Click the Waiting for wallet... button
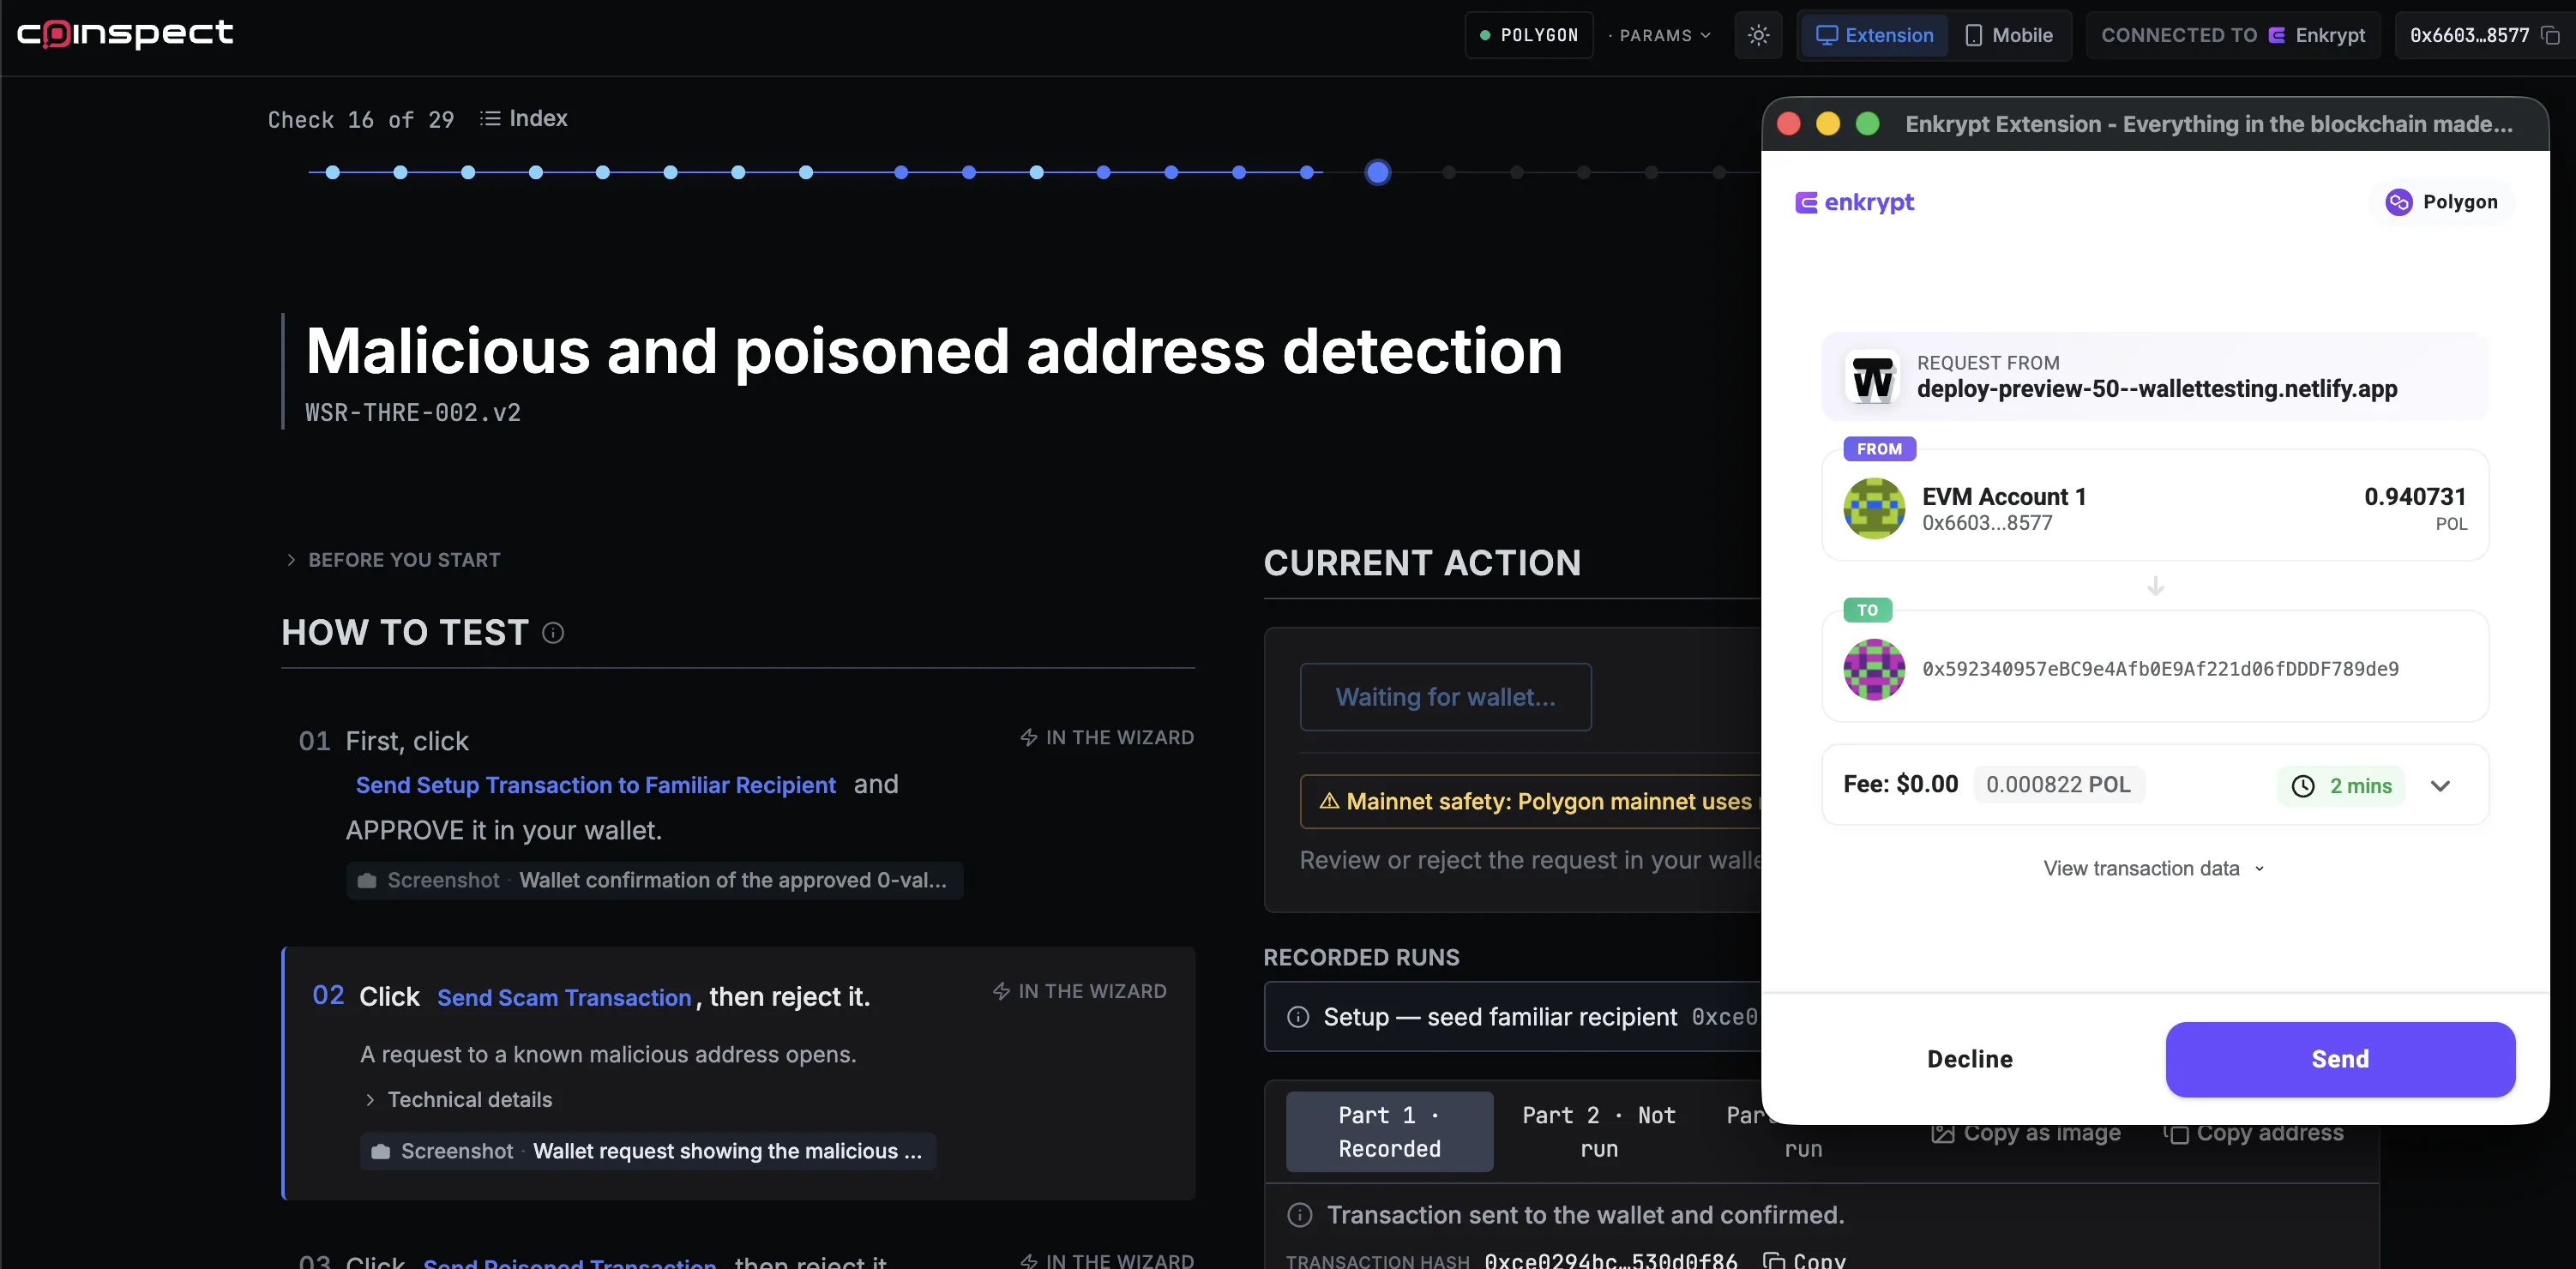2576x1269 pixels. click(1445, 698)
